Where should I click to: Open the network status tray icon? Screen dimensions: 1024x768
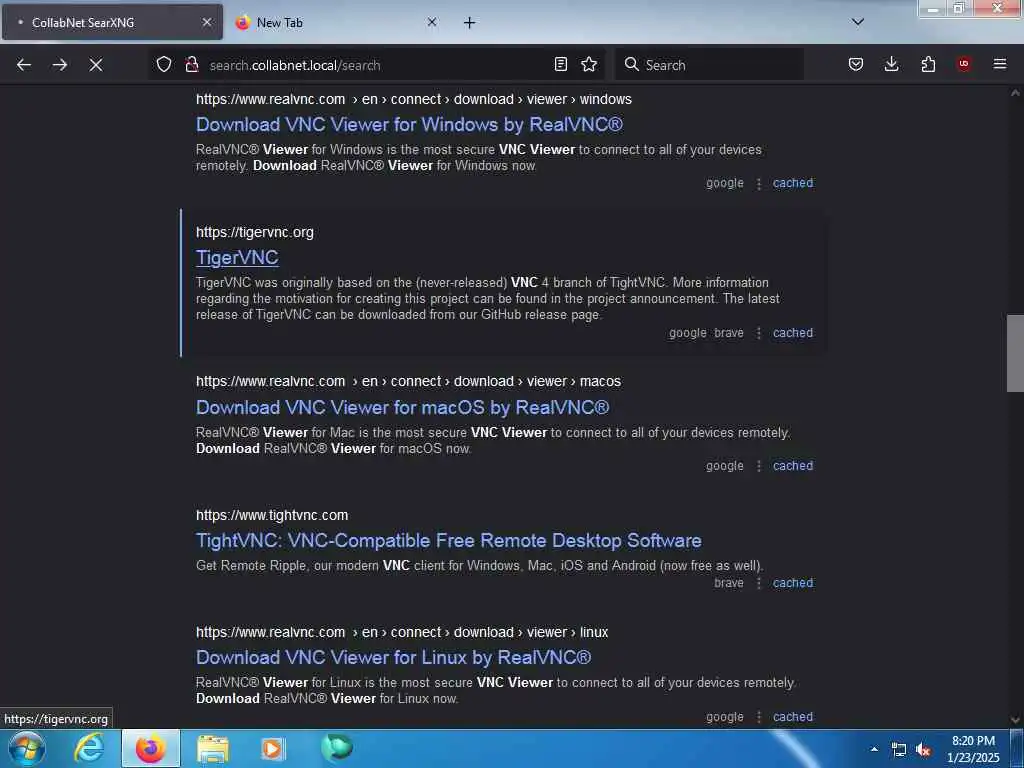[899, 750]
